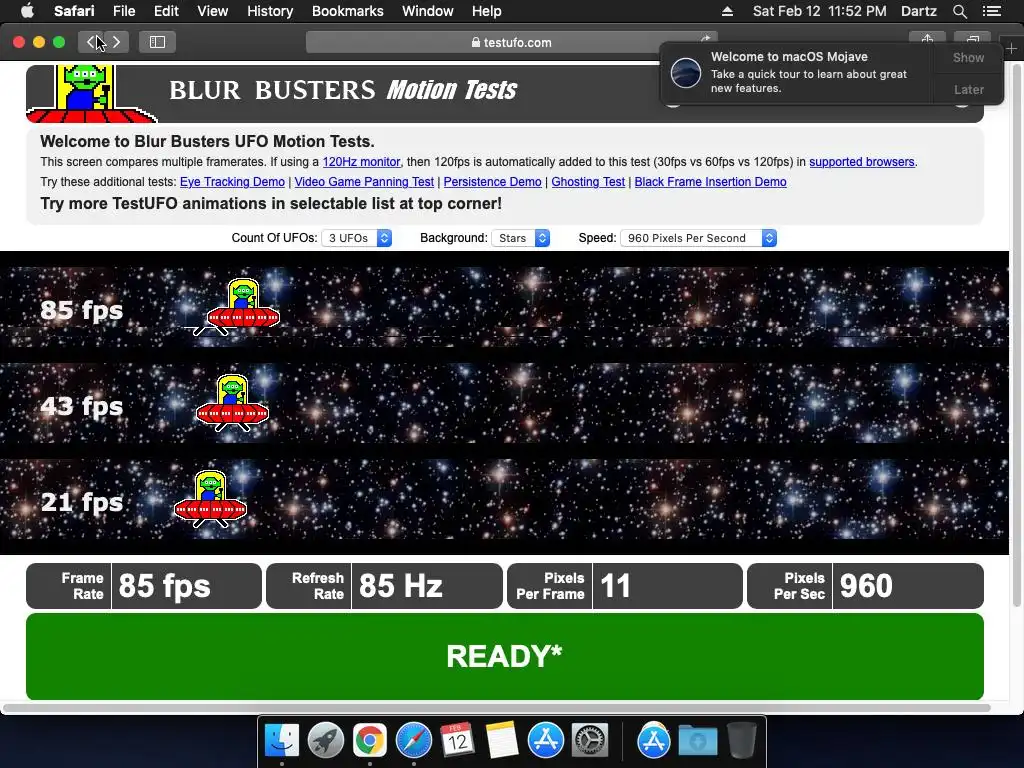Open System Preferences gear from Dock

coord(590,741)
